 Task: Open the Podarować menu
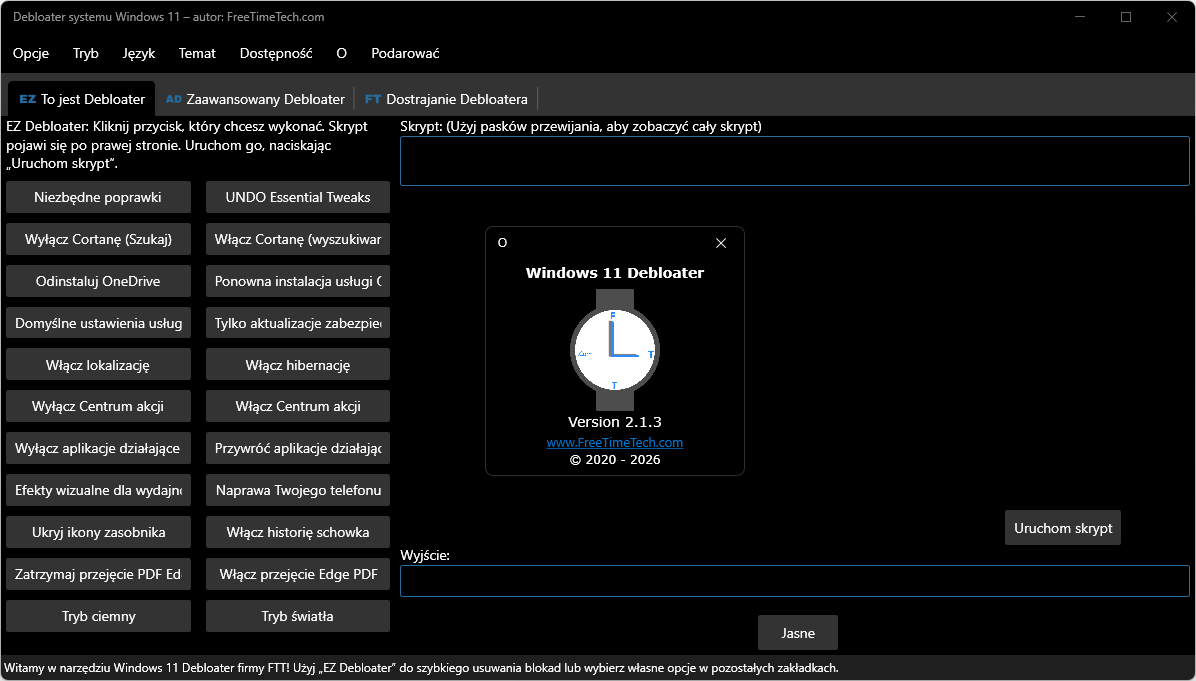[405, 53]
